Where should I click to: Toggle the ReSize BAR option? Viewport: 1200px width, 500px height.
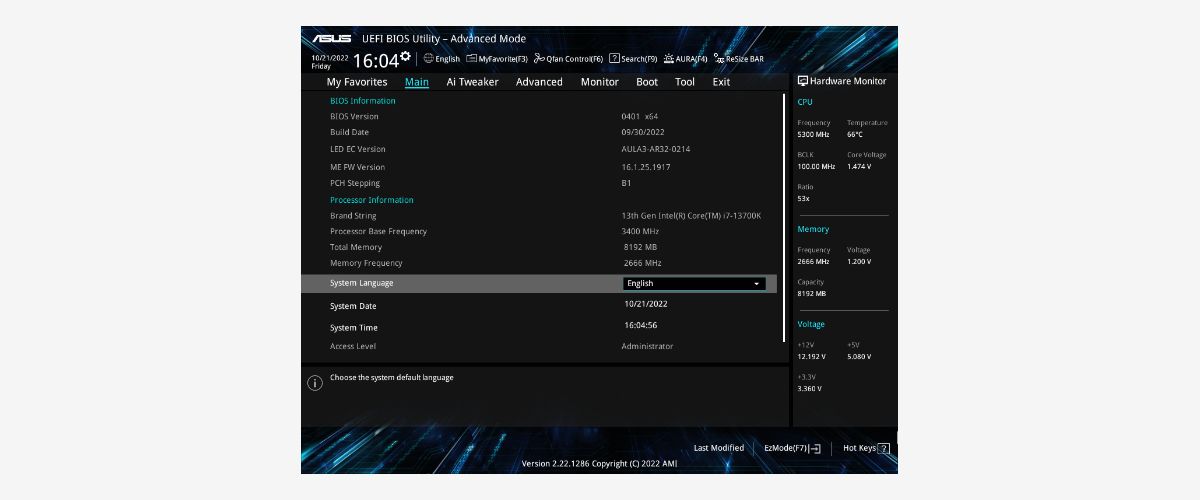738,59
